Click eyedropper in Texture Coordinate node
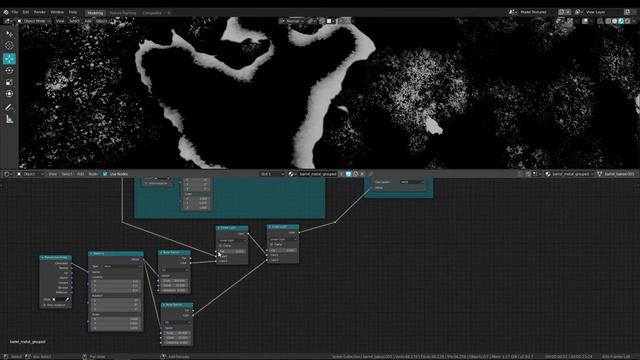 [67, 299]
